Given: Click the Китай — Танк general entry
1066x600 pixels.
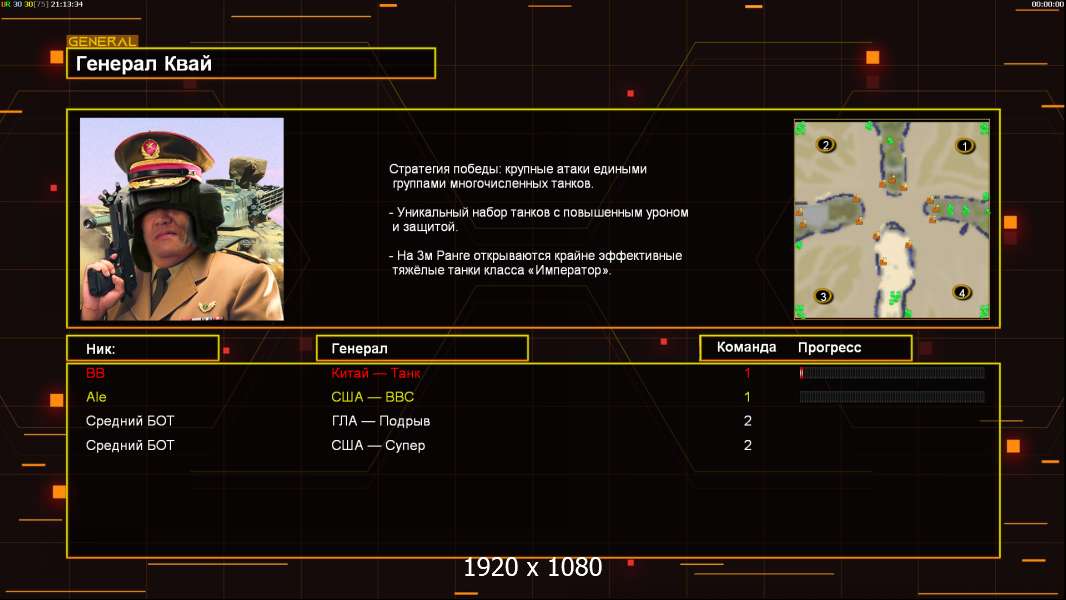Looking at the screenshot, I should coord(375,373).
